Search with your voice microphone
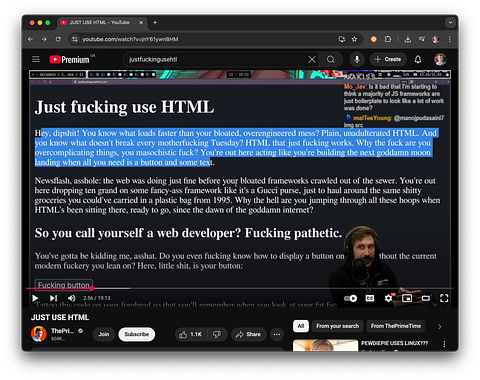Viewport: 480px width, 380px height. pyautogui.click(x=357, y=59)
